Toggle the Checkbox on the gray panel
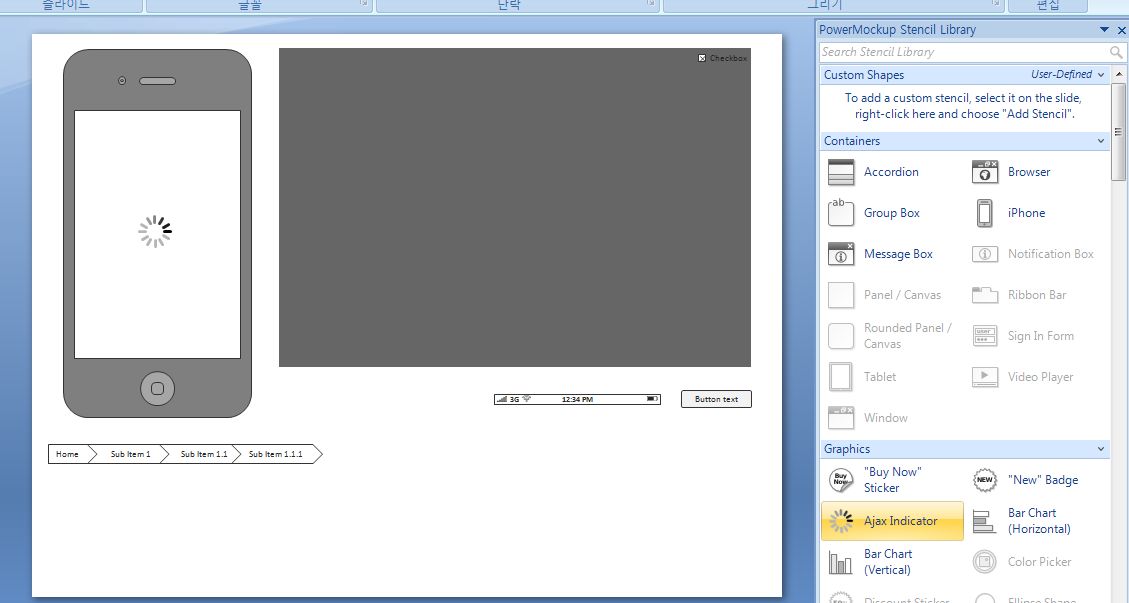Screen dimensions: 1129x603 pos(702,58)
